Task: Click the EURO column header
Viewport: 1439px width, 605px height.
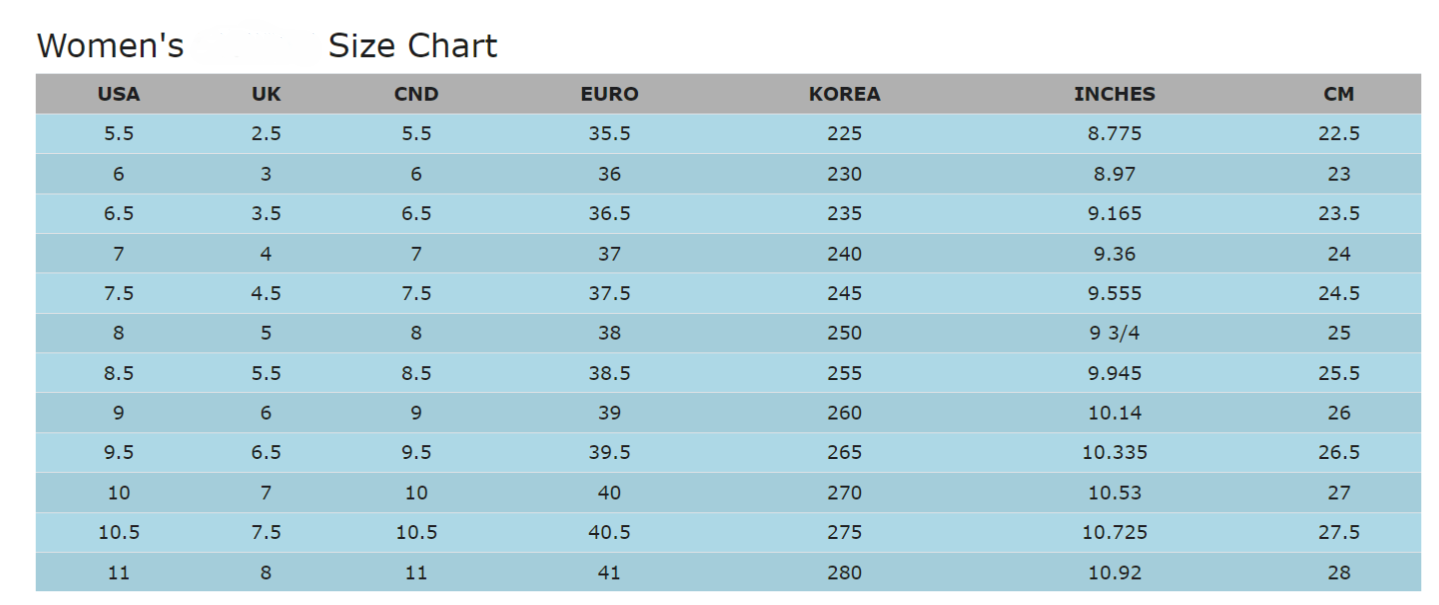Action: [x=609, y=94]
